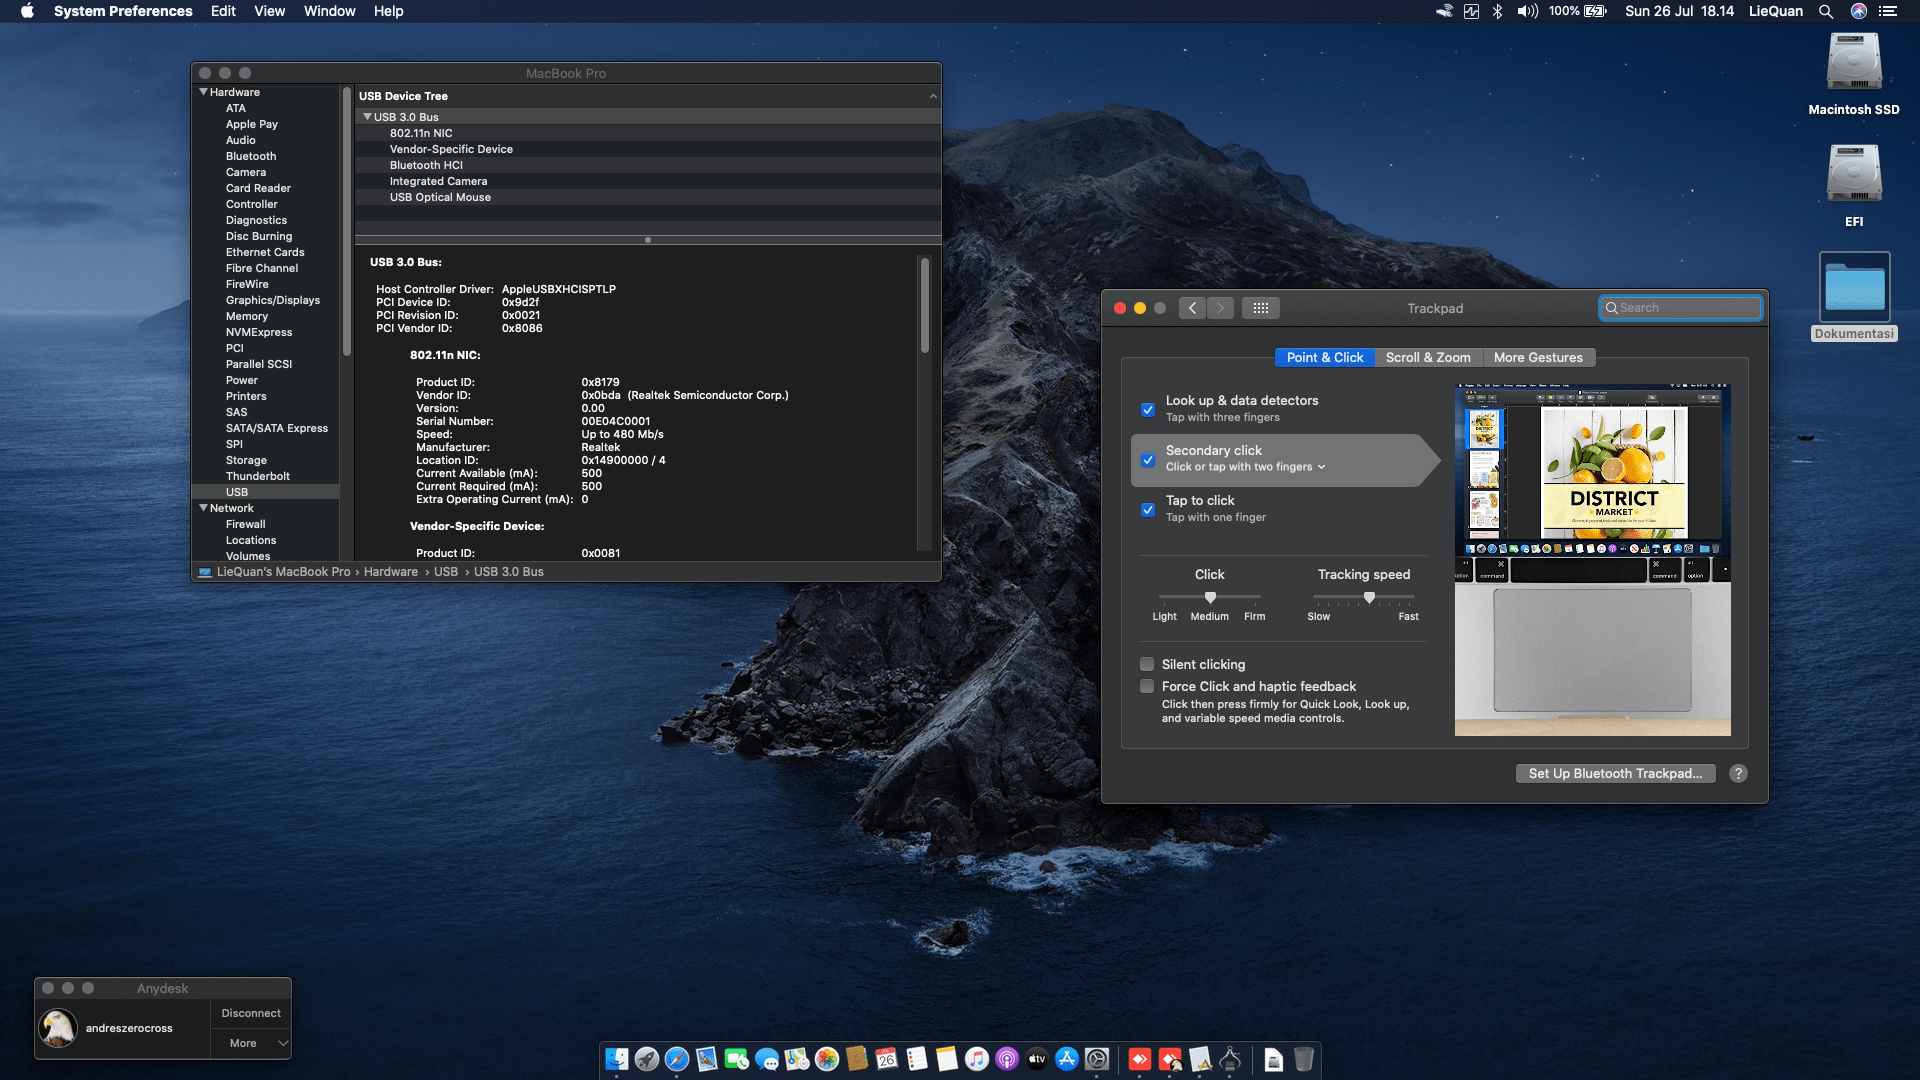The image size is (1920, 1080).
Task: Select USB Optical Mouse device row
Action: click(648, 197)
